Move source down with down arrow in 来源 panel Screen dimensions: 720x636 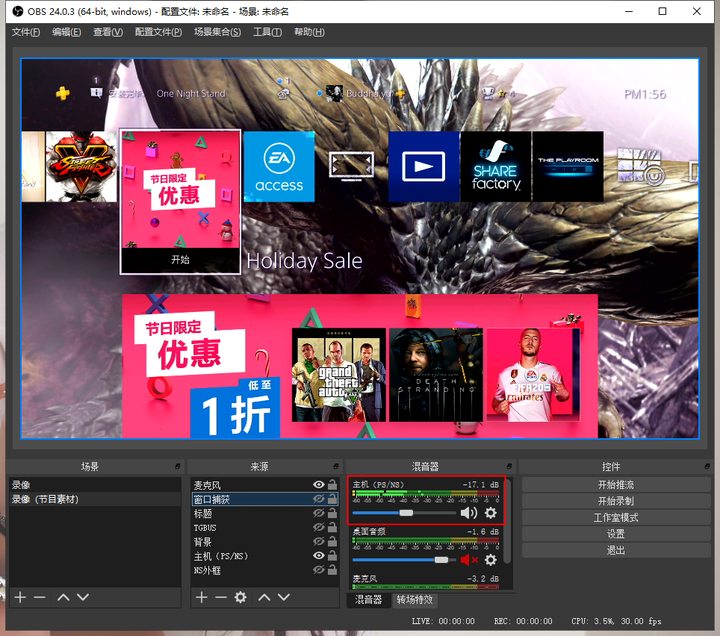pos(284,597)
